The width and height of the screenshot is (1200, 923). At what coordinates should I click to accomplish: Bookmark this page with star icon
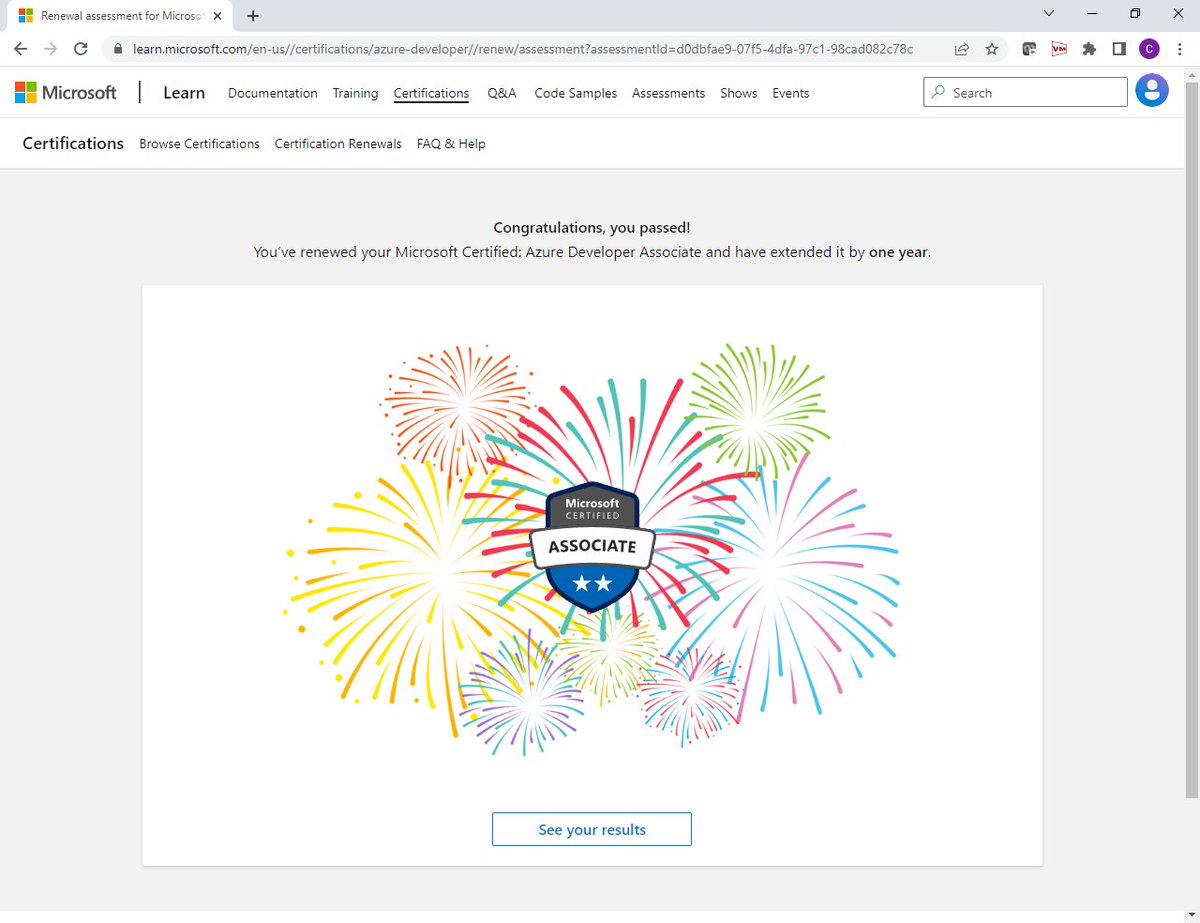[991, 48]
